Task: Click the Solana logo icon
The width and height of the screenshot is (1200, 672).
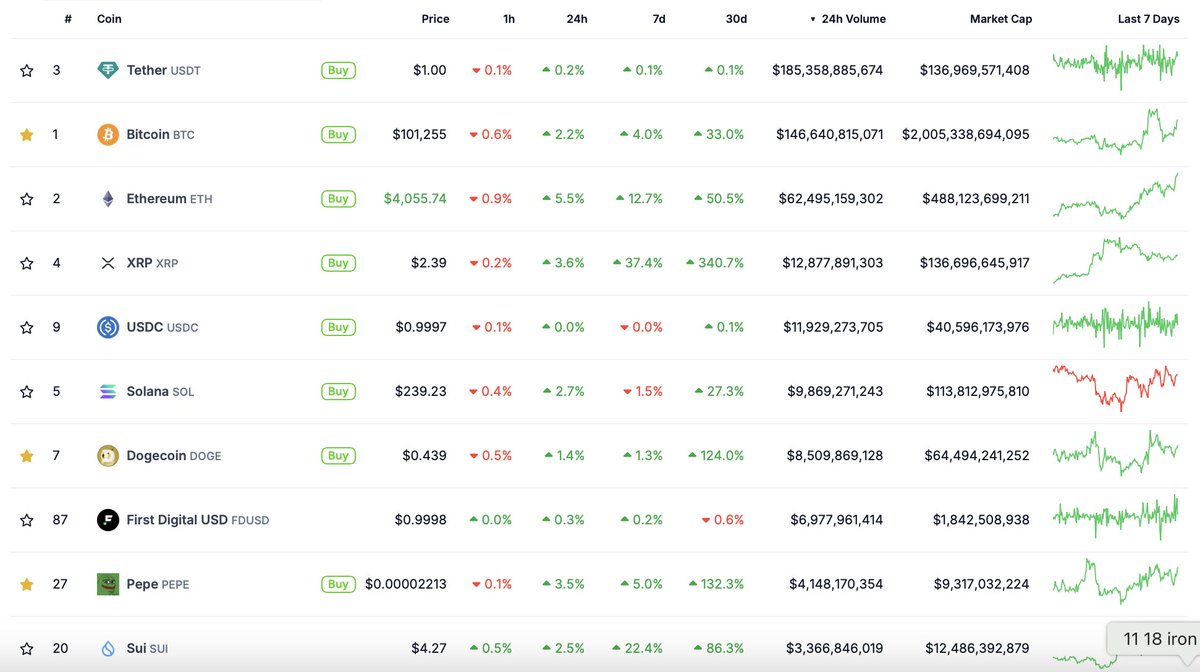Action: pos(107,391)
